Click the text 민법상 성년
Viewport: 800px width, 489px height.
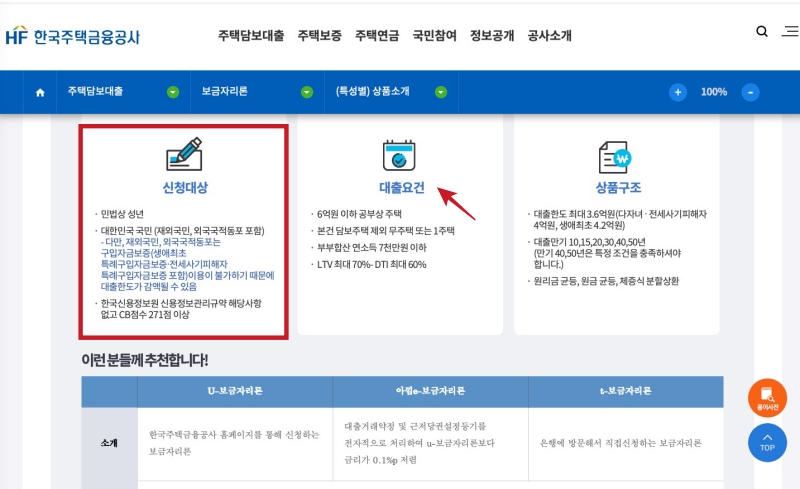click(122, 214)
